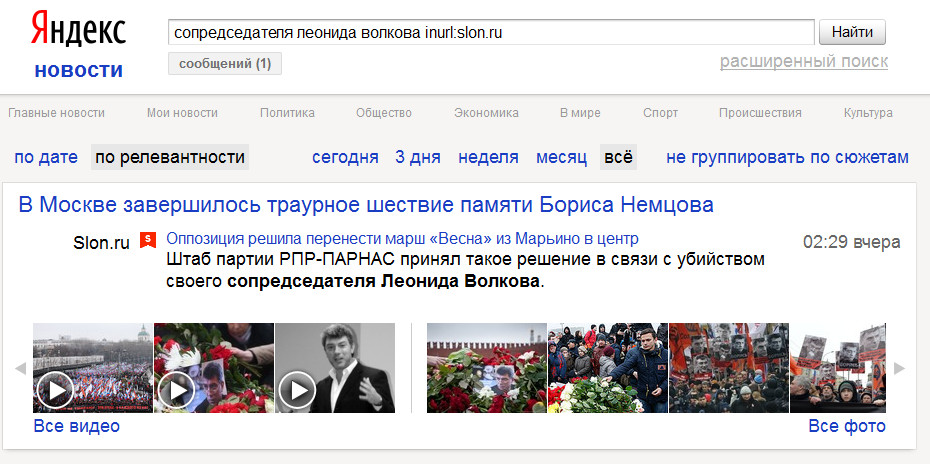Go to новости section link
The height and width of the screenshot is (464, 930).
click(x=79, y=71)
